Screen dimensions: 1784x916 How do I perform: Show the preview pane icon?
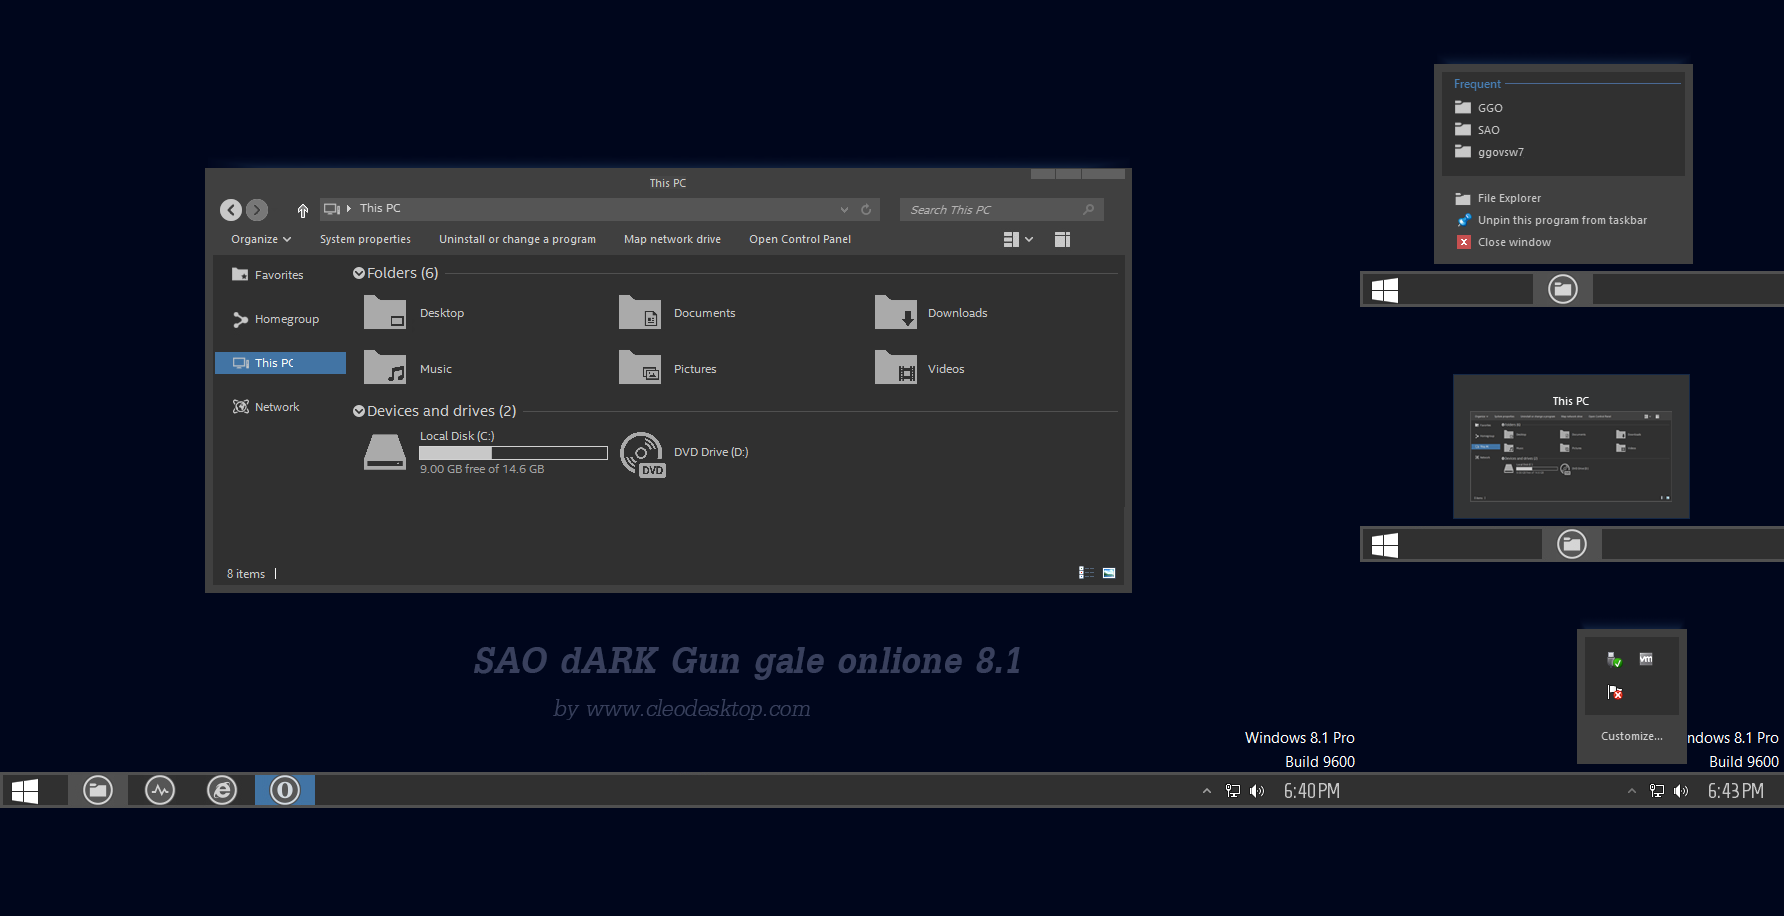click(x=1062, y=239)
